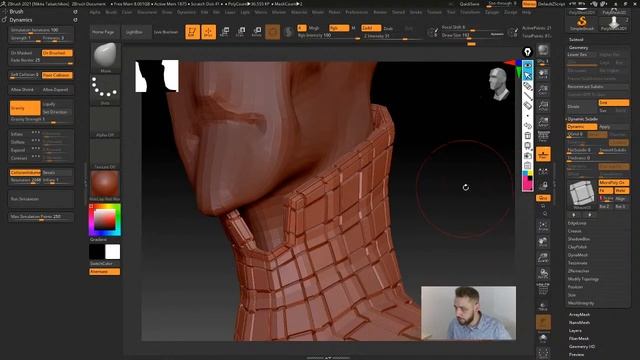Select the Rotate transform icon
This screenshot has width=640, height=360.
click(257, 32)
